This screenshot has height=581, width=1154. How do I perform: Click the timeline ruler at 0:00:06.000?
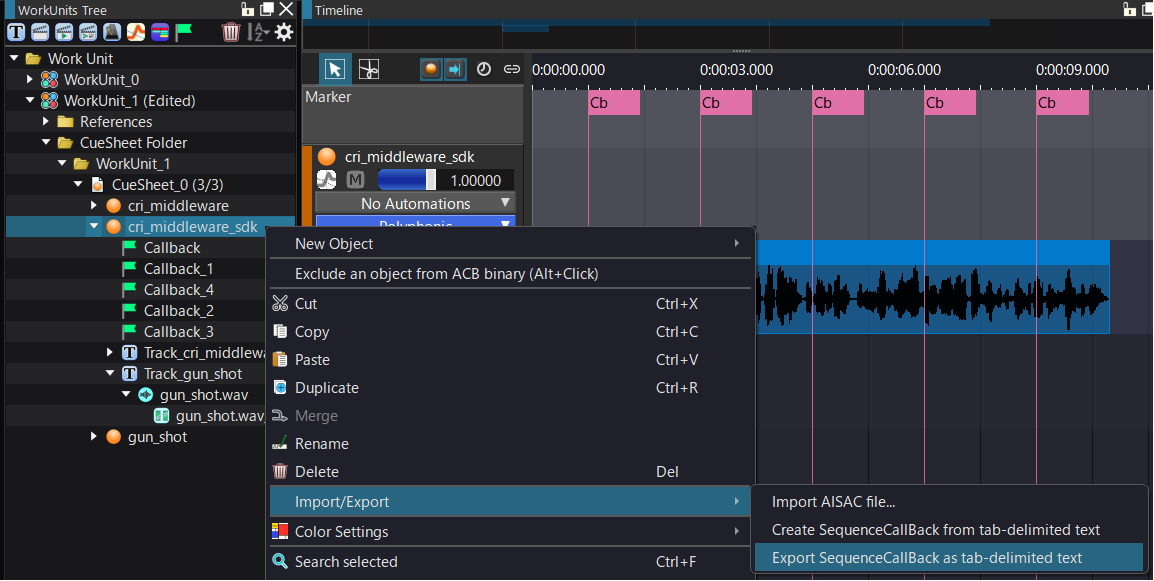tap(904, 70)
